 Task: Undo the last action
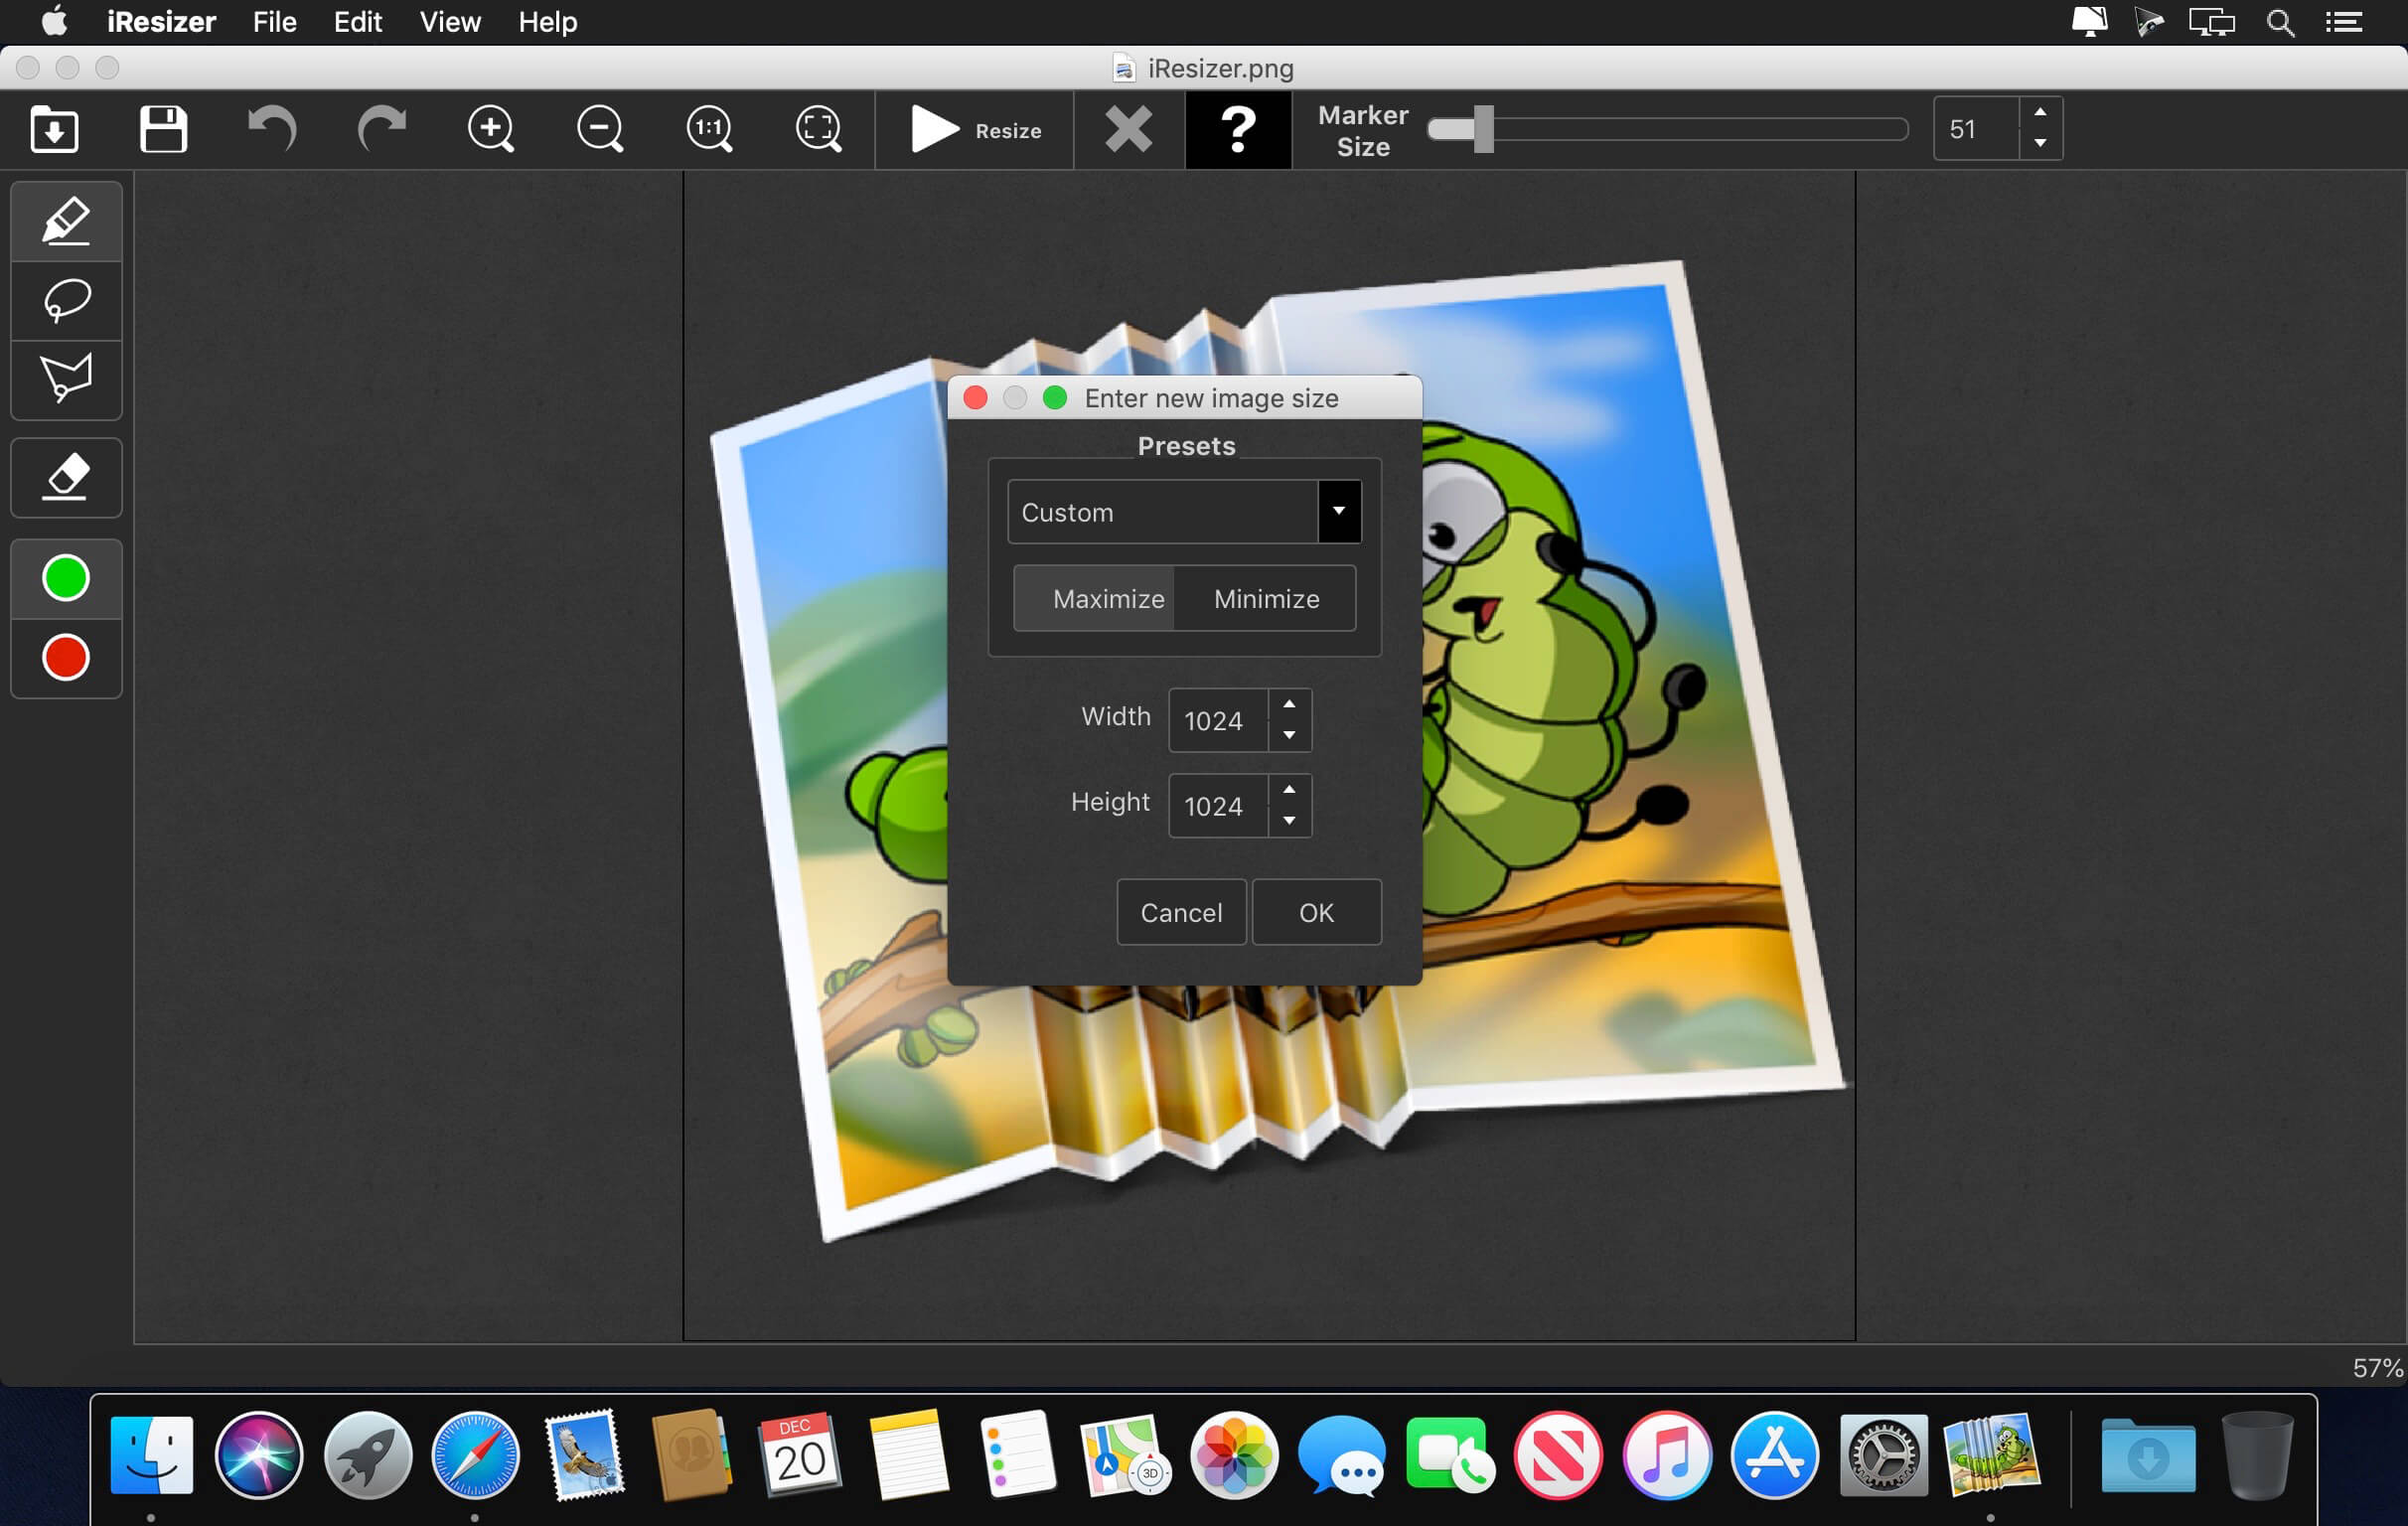click(272, 130)
